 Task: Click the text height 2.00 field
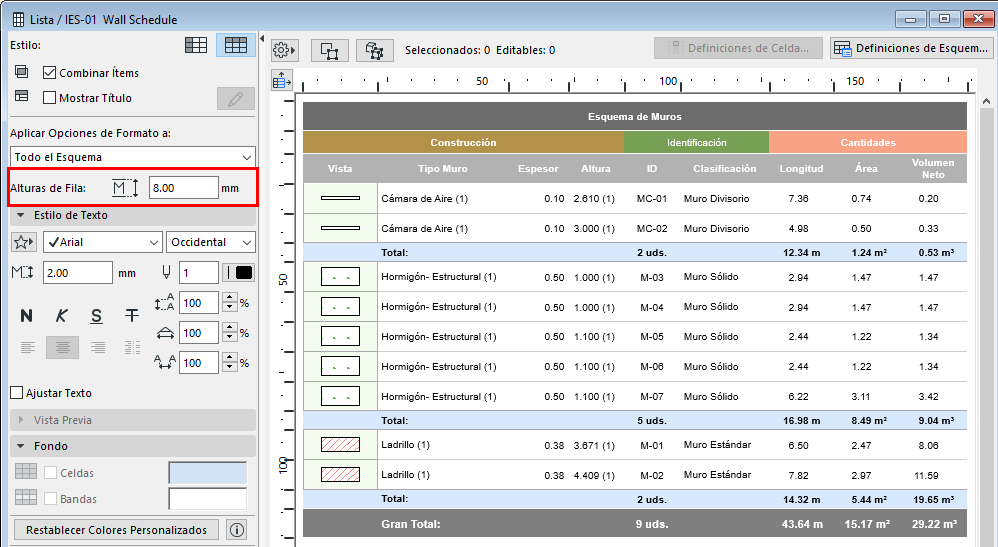[x=78, y=273]
